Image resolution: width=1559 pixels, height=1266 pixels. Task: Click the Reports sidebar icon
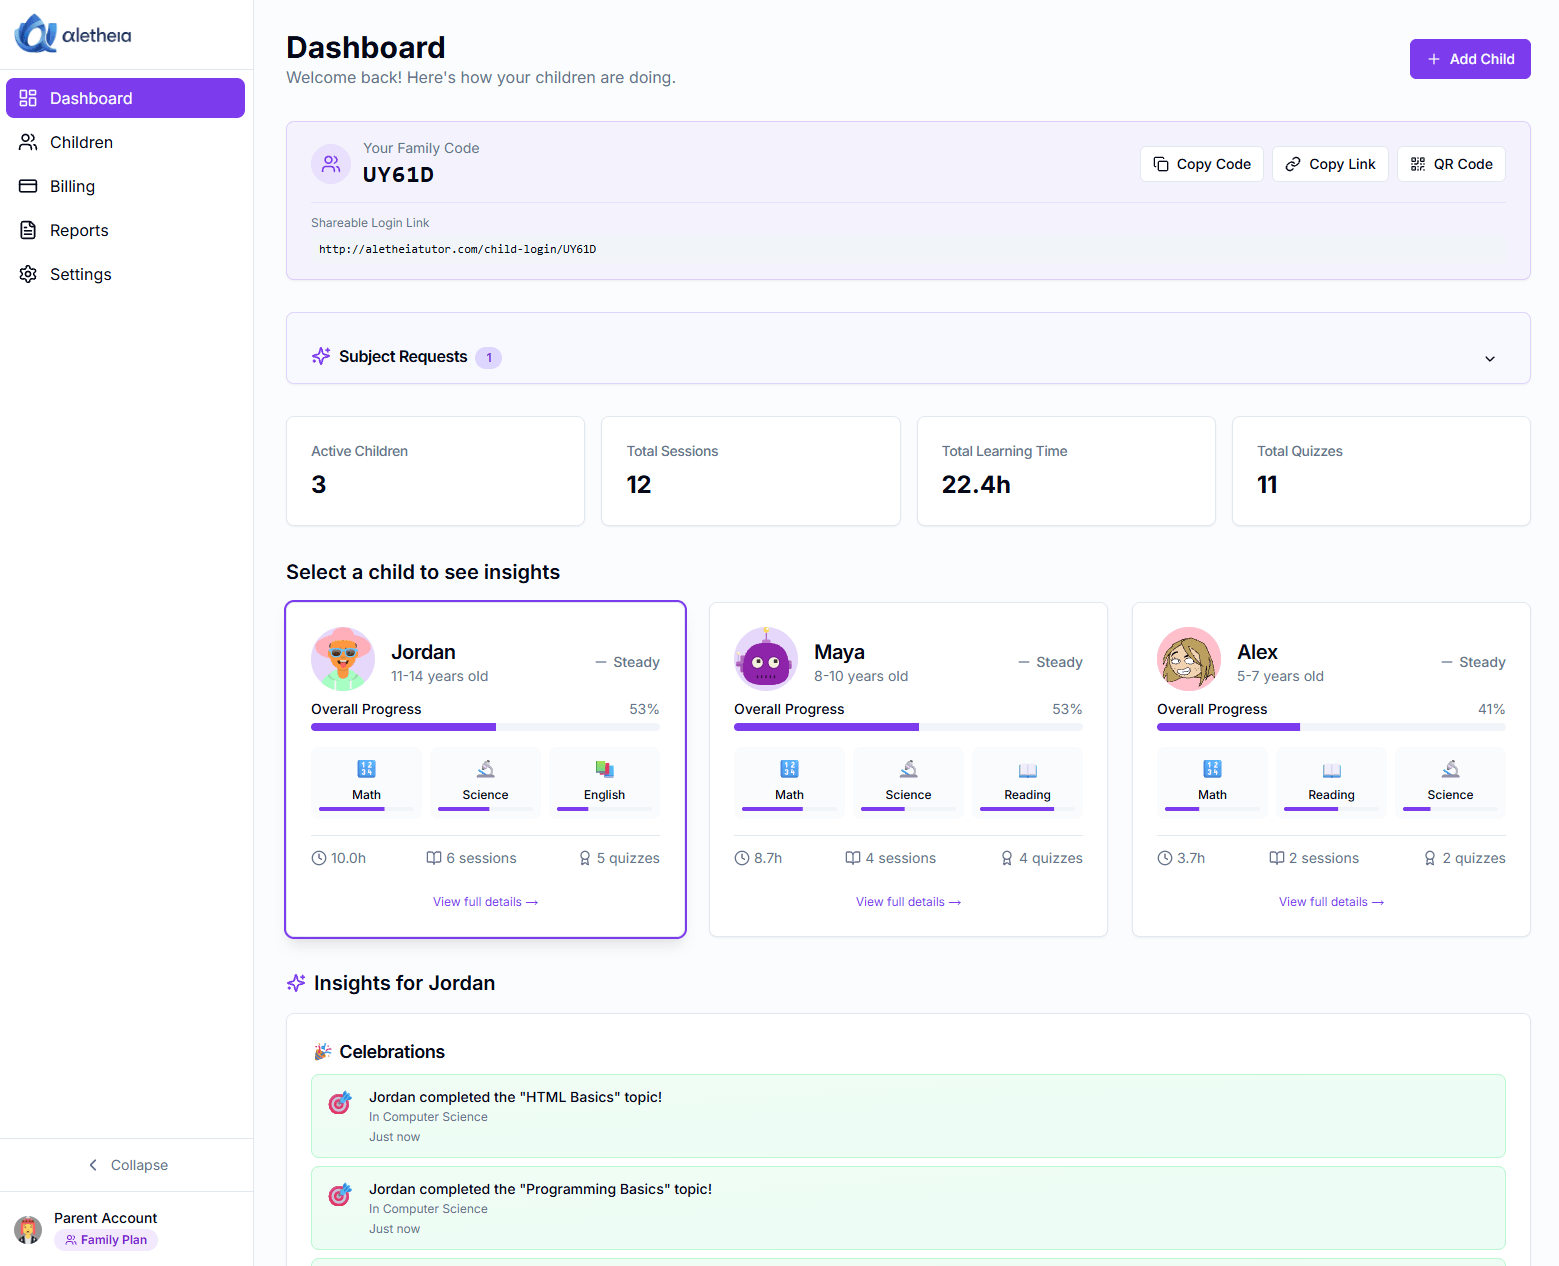pyautogui.click(x=29, y=230)
